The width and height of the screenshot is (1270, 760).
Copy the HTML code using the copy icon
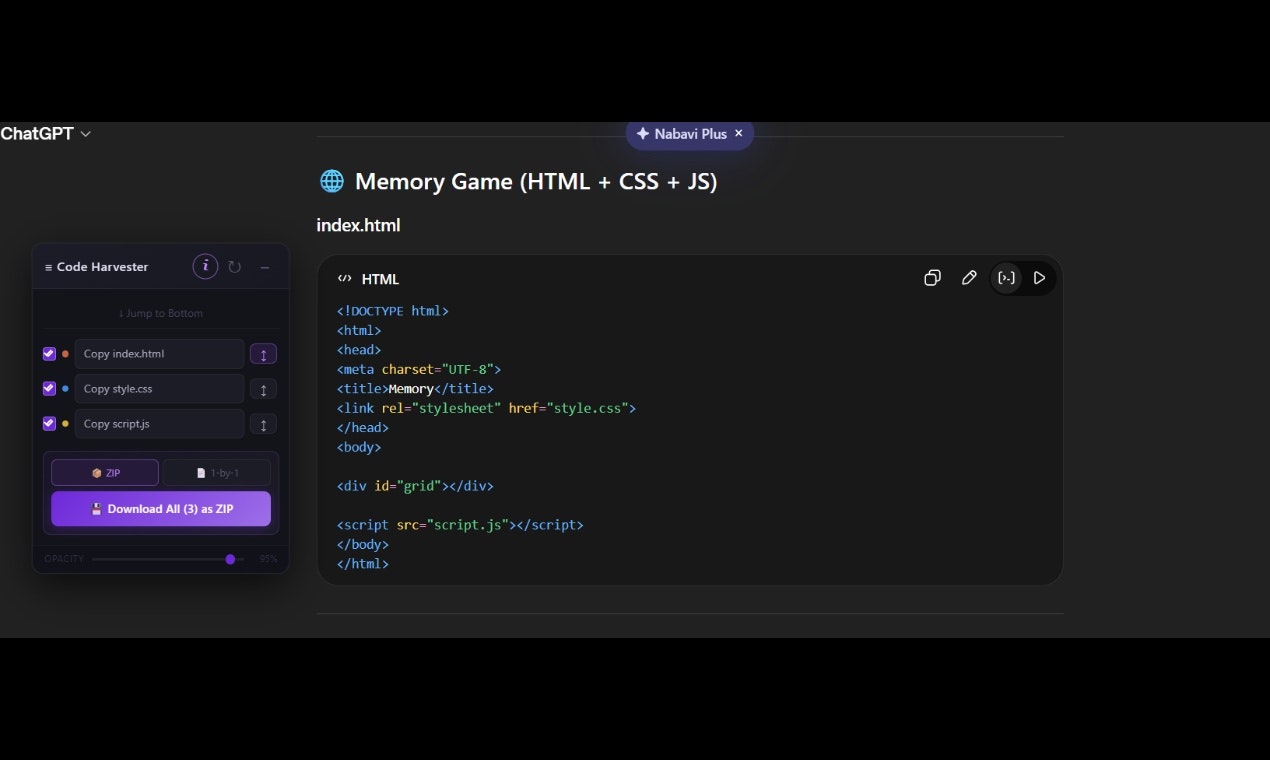932,278
